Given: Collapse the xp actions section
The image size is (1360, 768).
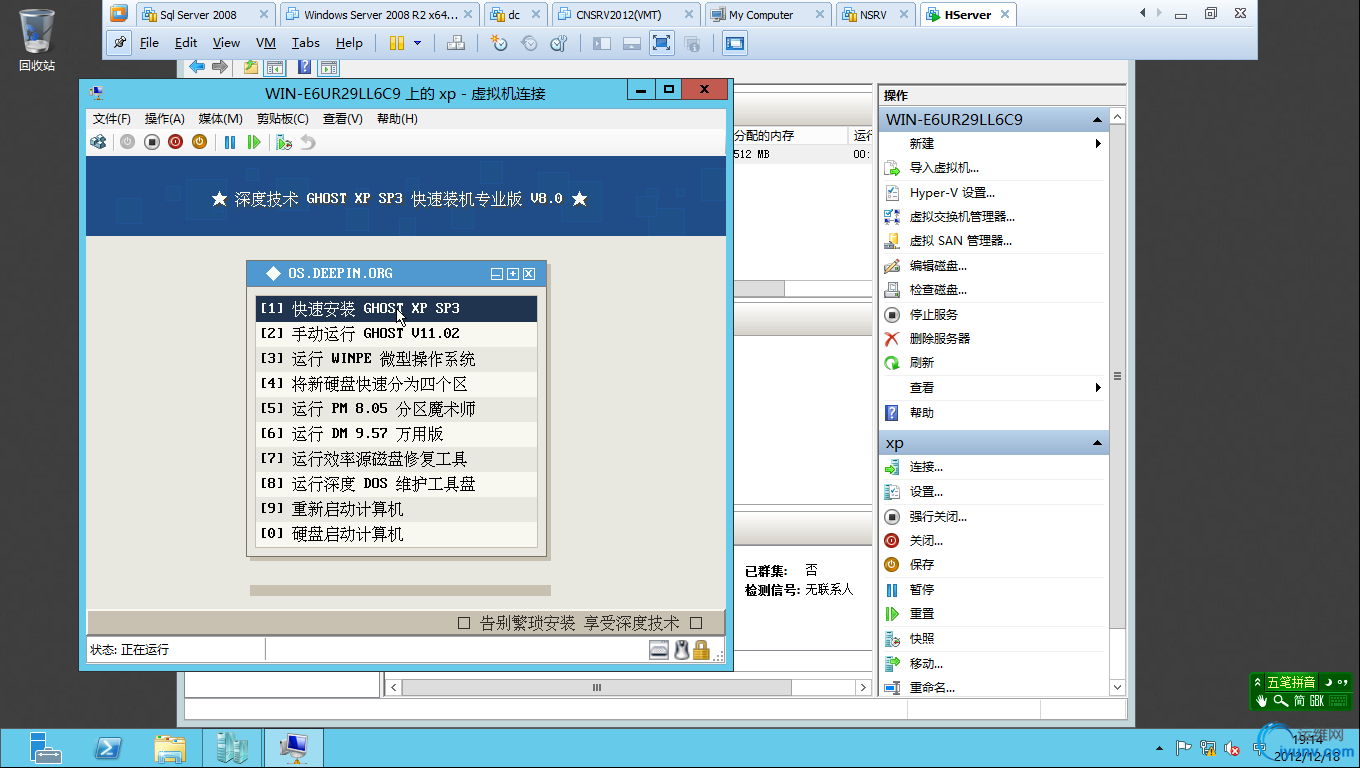Looking at the screenshot, I should (1097, 443).
